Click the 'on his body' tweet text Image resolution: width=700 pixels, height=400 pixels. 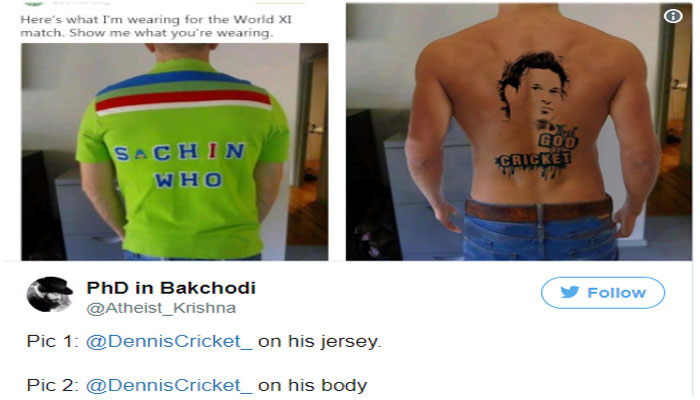click(312, 385)
